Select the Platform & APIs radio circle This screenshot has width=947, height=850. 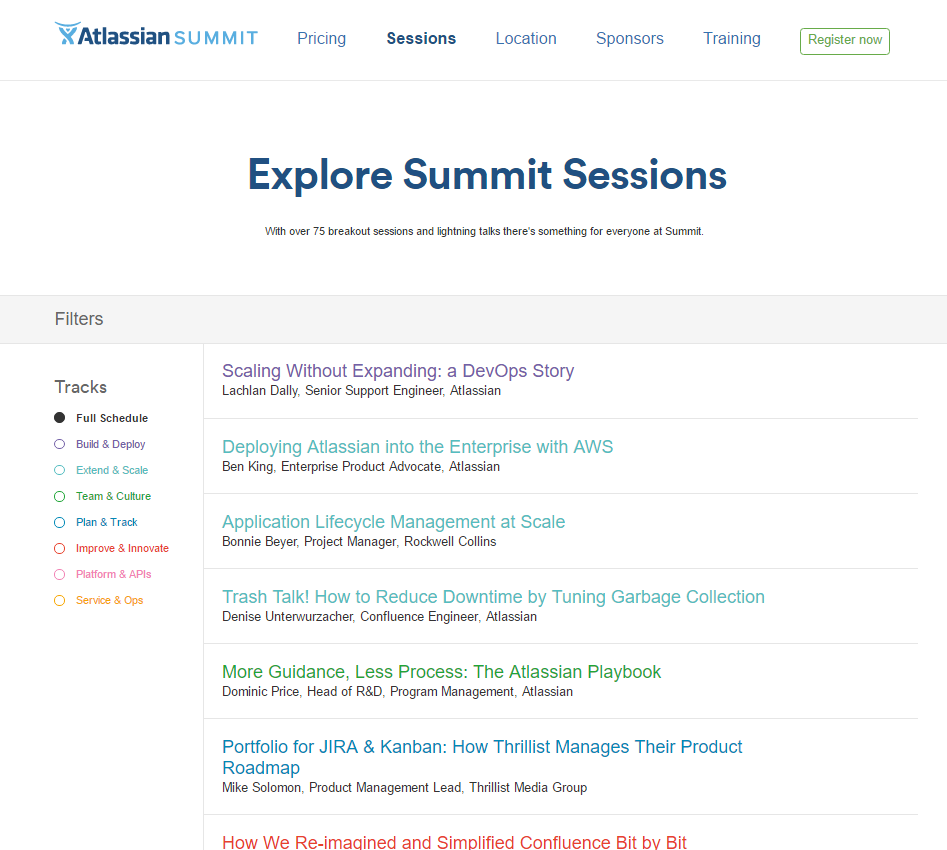[x=59, y=574]
